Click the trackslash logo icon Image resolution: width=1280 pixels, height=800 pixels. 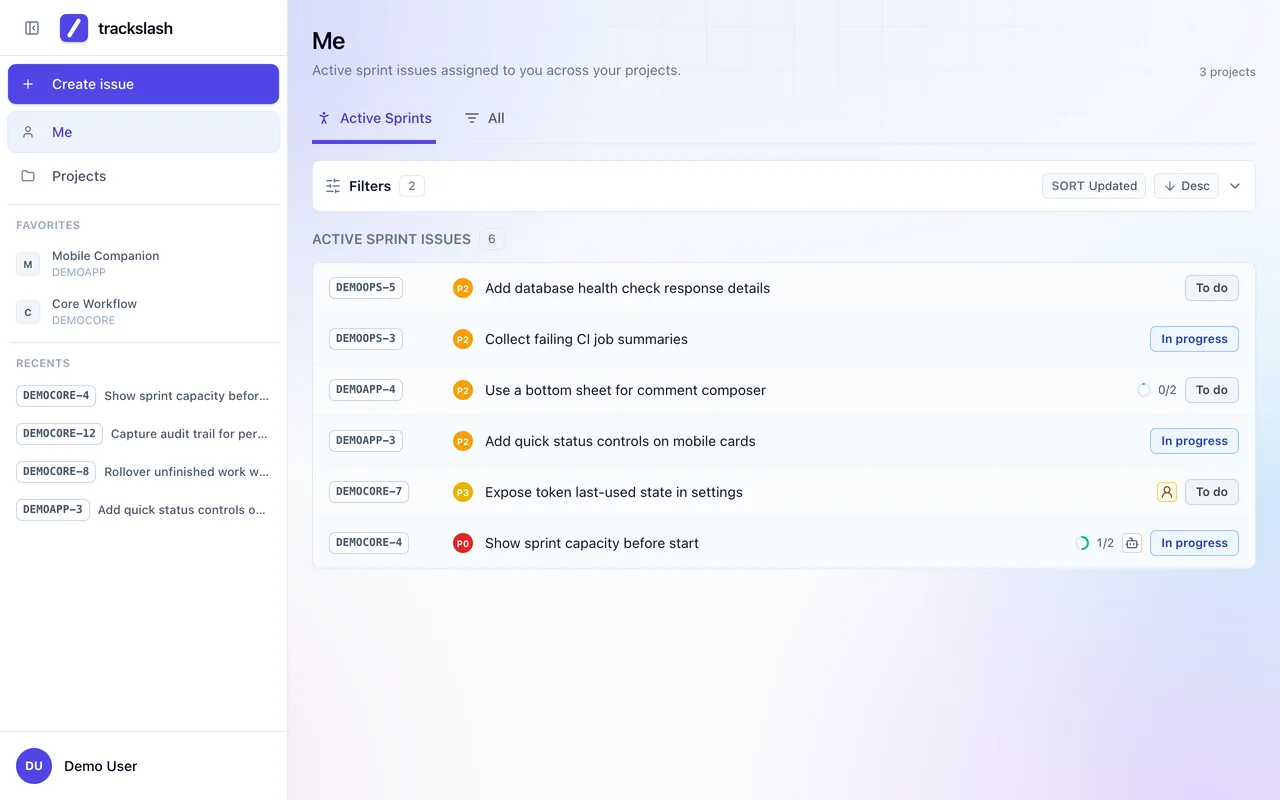tap(74, 28)
